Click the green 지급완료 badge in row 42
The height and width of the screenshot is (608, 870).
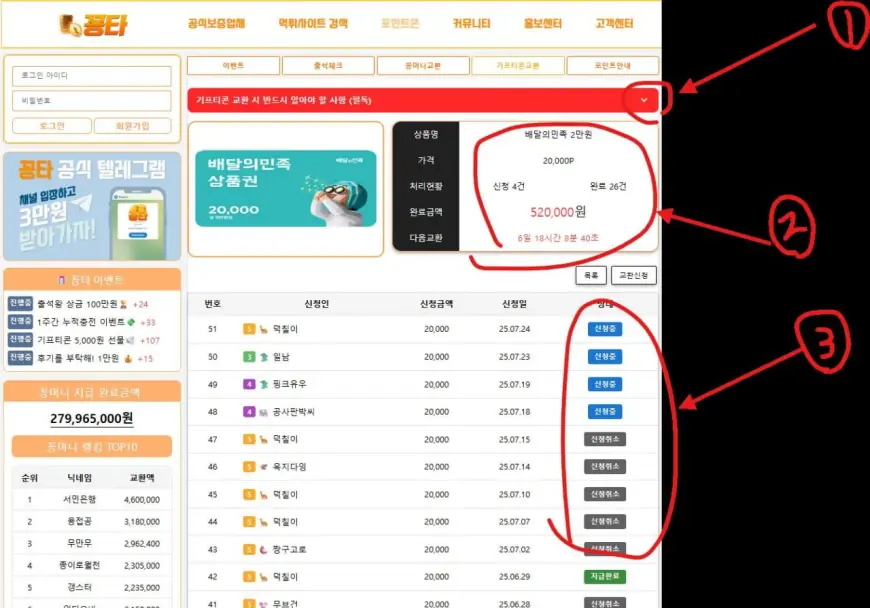[x=604, y=576]
